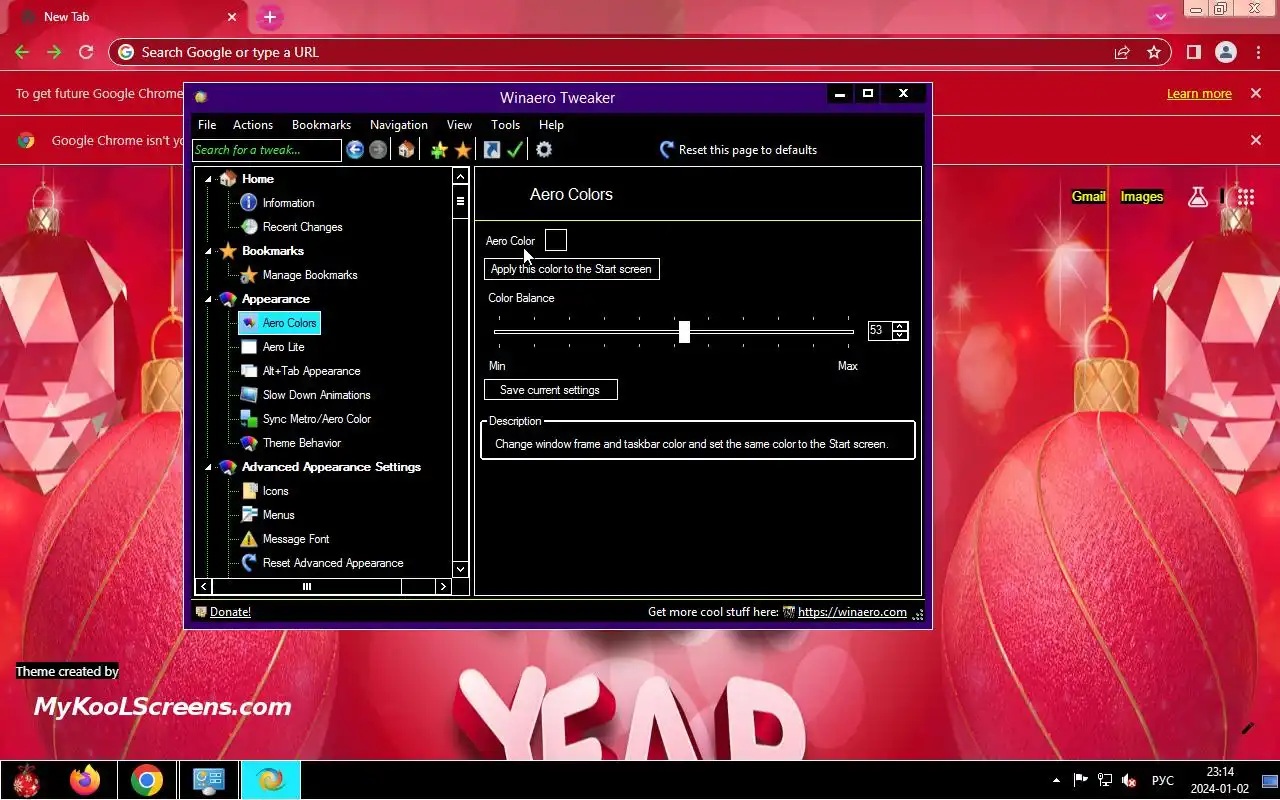This screenshot has height=800, width=1280.
Task: Open new Chrome tab with plus button
Action: 270,17
